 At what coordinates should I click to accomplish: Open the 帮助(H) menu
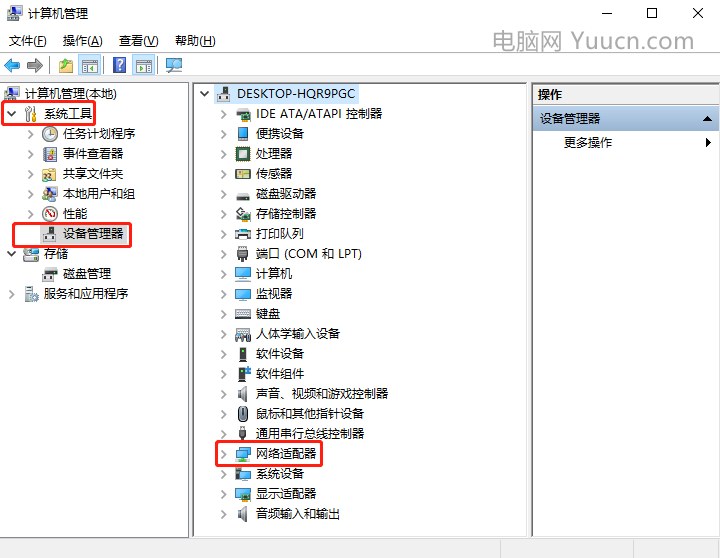195,41
